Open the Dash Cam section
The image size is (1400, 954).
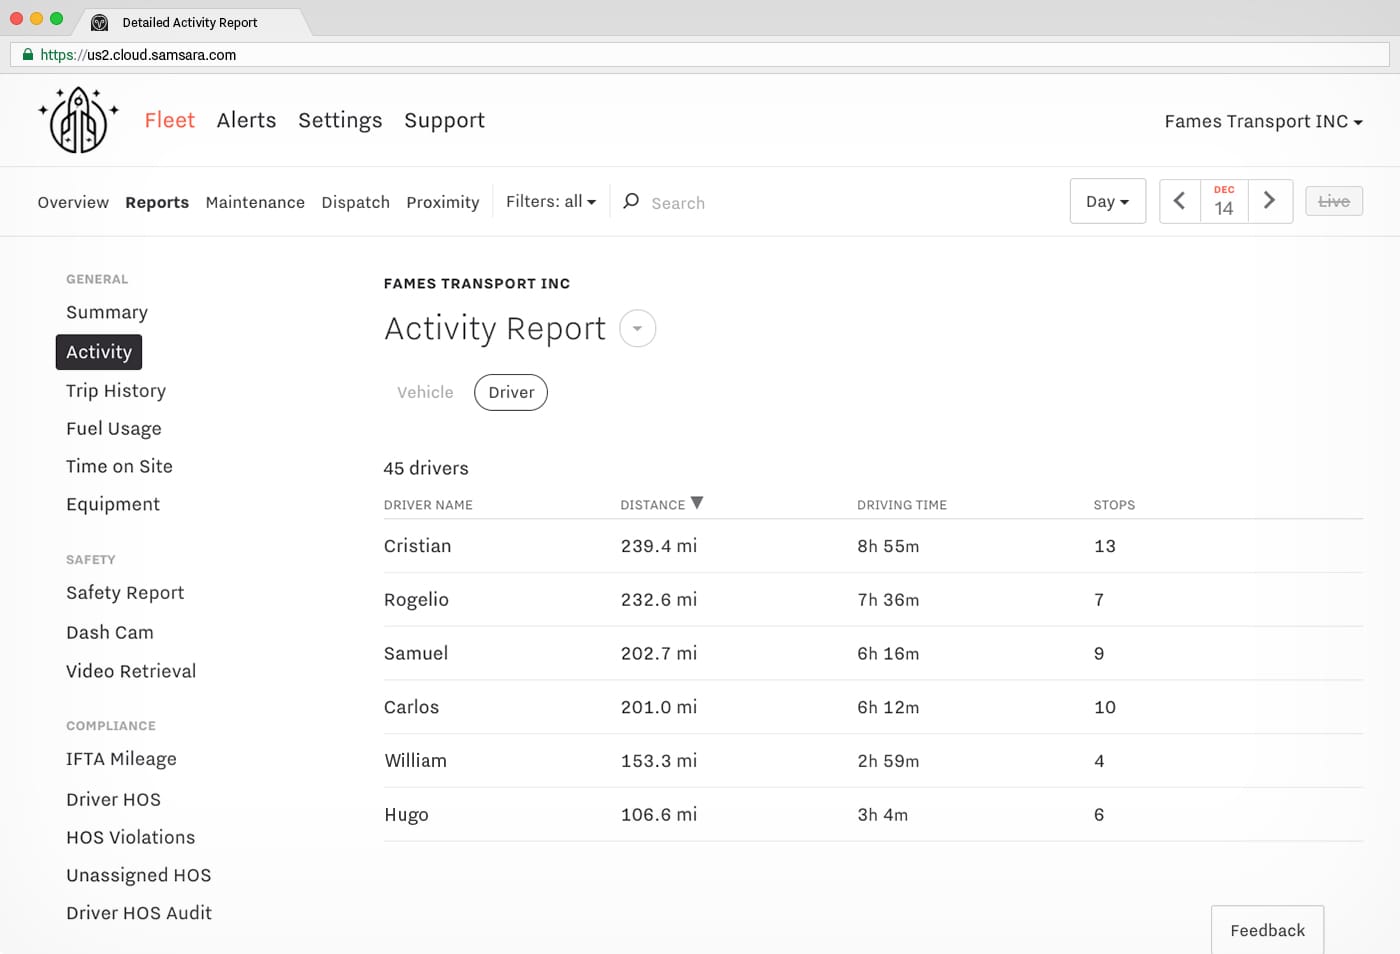pyautogui.click(x=110, y=632)
